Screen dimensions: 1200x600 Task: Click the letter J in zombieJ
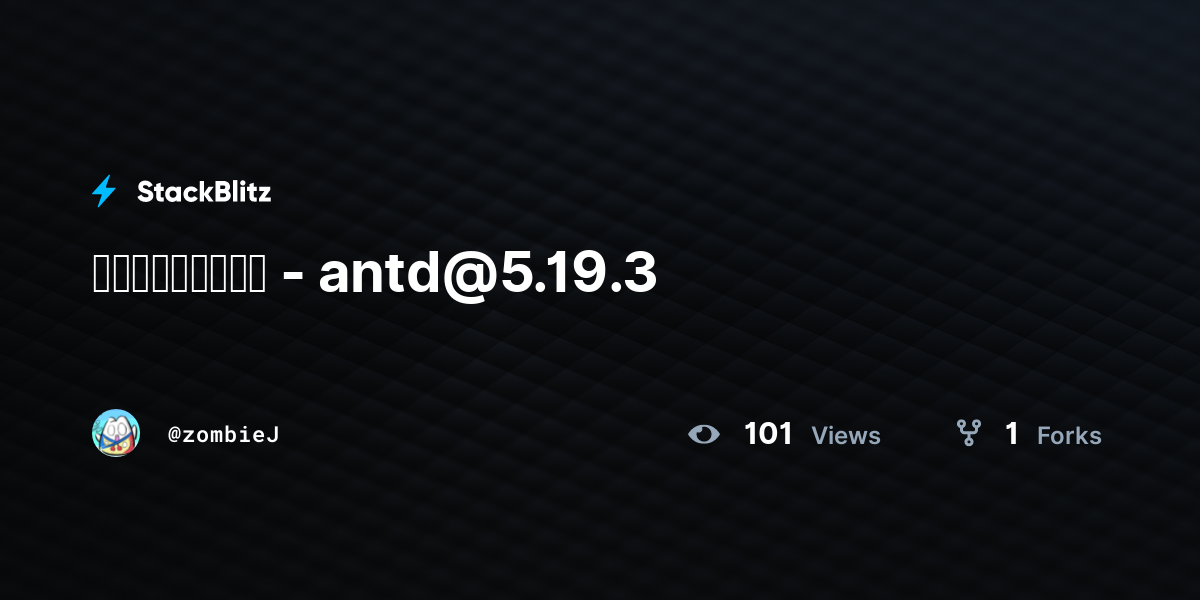[273, 434]
